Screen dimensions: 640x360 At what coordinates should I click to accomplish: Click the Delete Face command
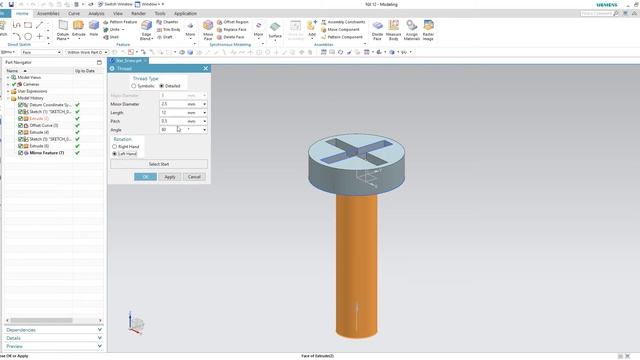click(x=230, y=37)
